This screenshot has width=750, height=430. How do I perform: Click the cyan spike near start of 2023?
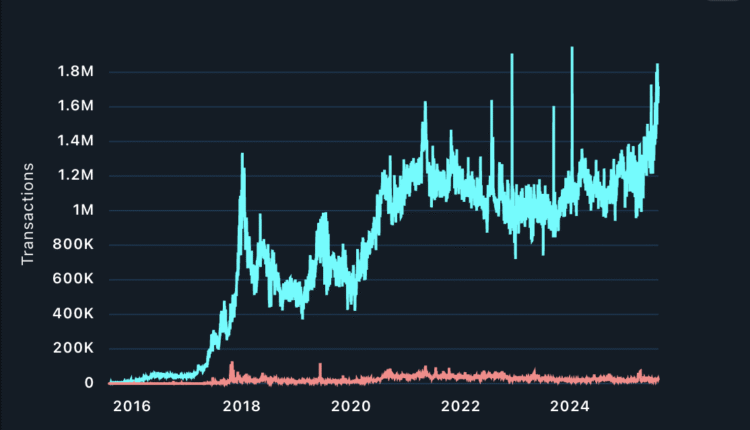(512, 56)
